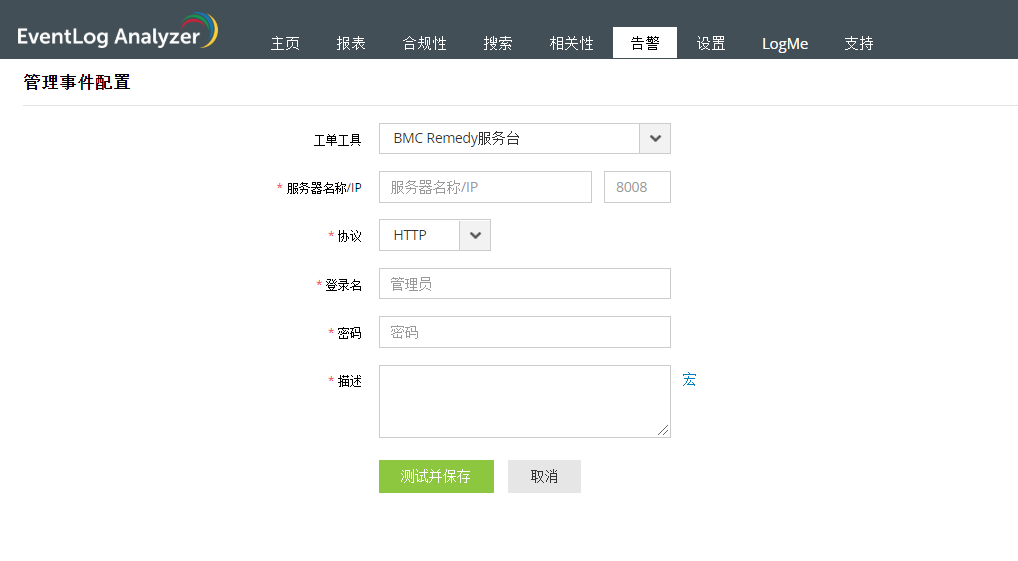The width and height of the screenshot is (1018, 561).
Task: Switch to the 报表 tab
Action: tap(351, 43)
